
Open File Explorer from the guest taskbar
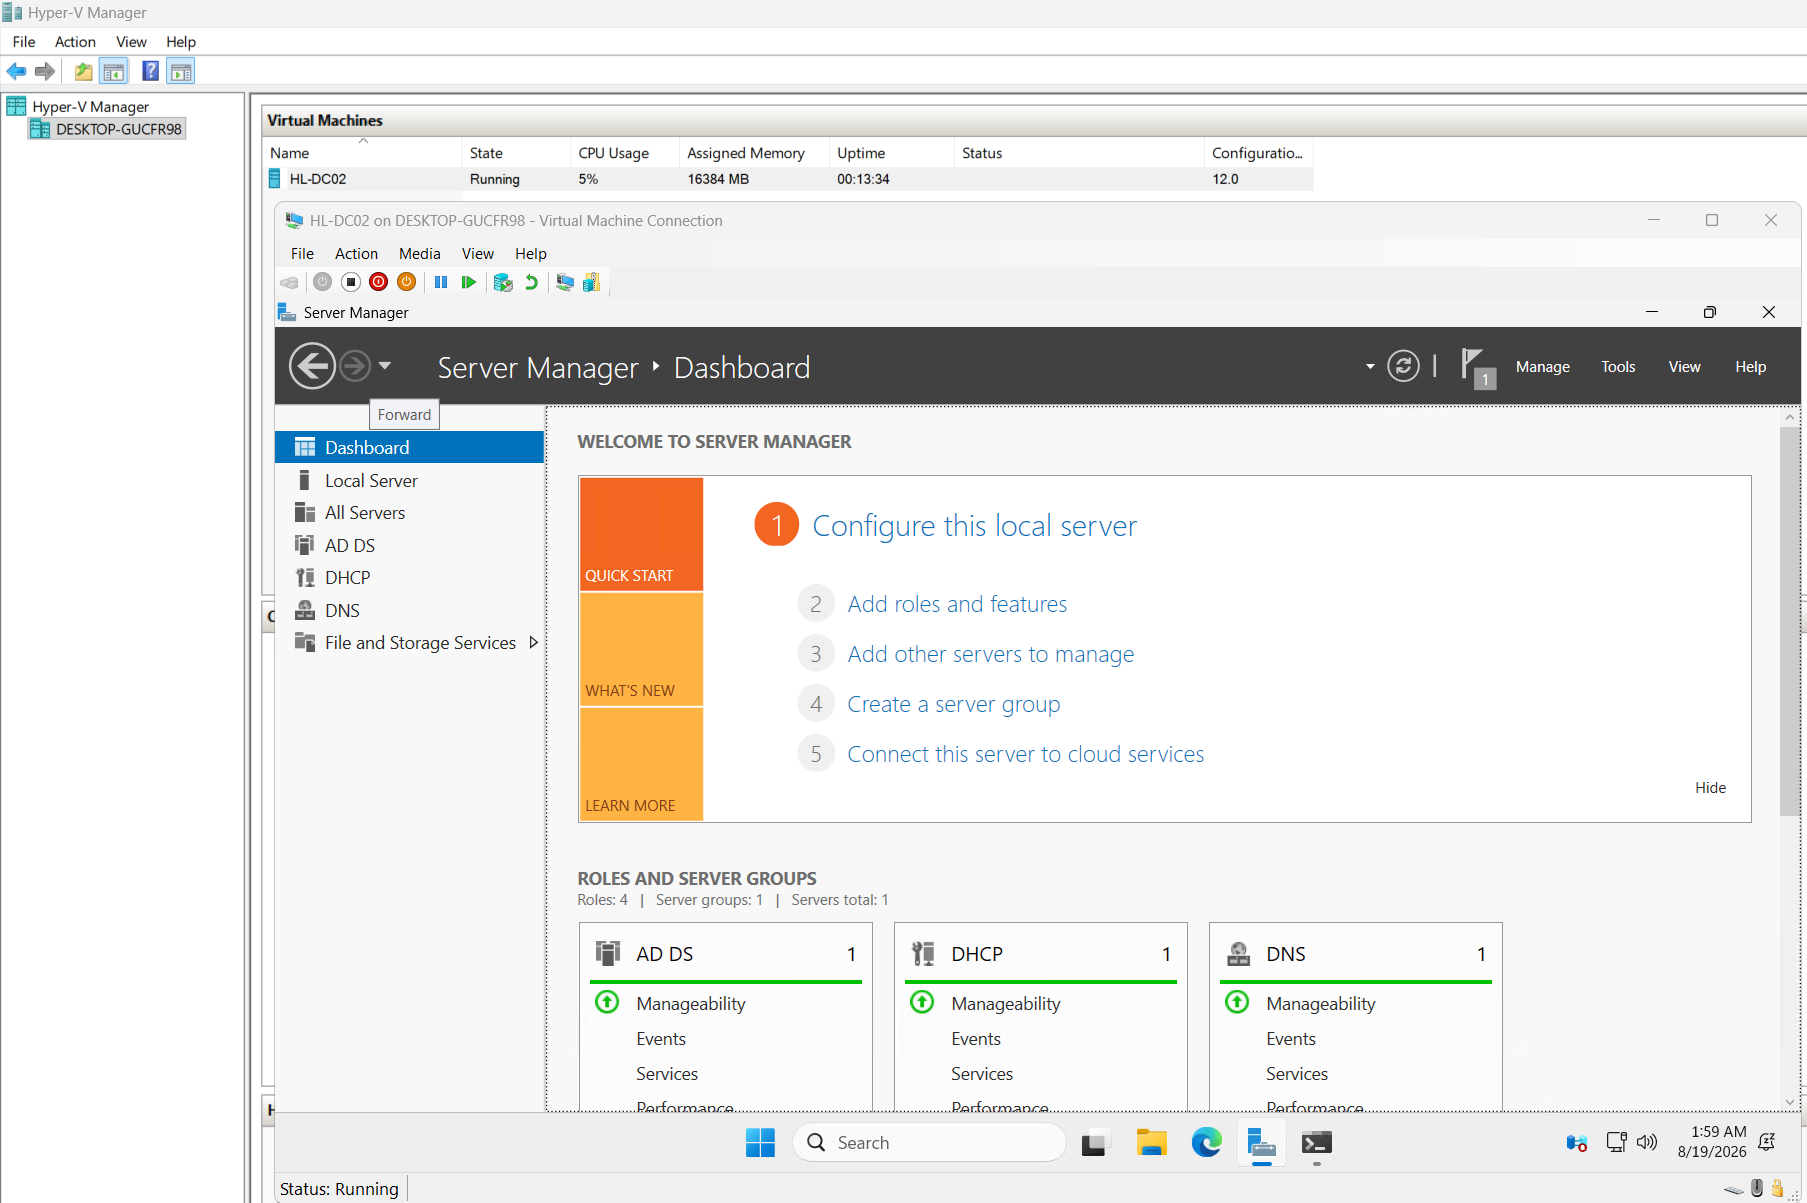tap(1151, 1142)
